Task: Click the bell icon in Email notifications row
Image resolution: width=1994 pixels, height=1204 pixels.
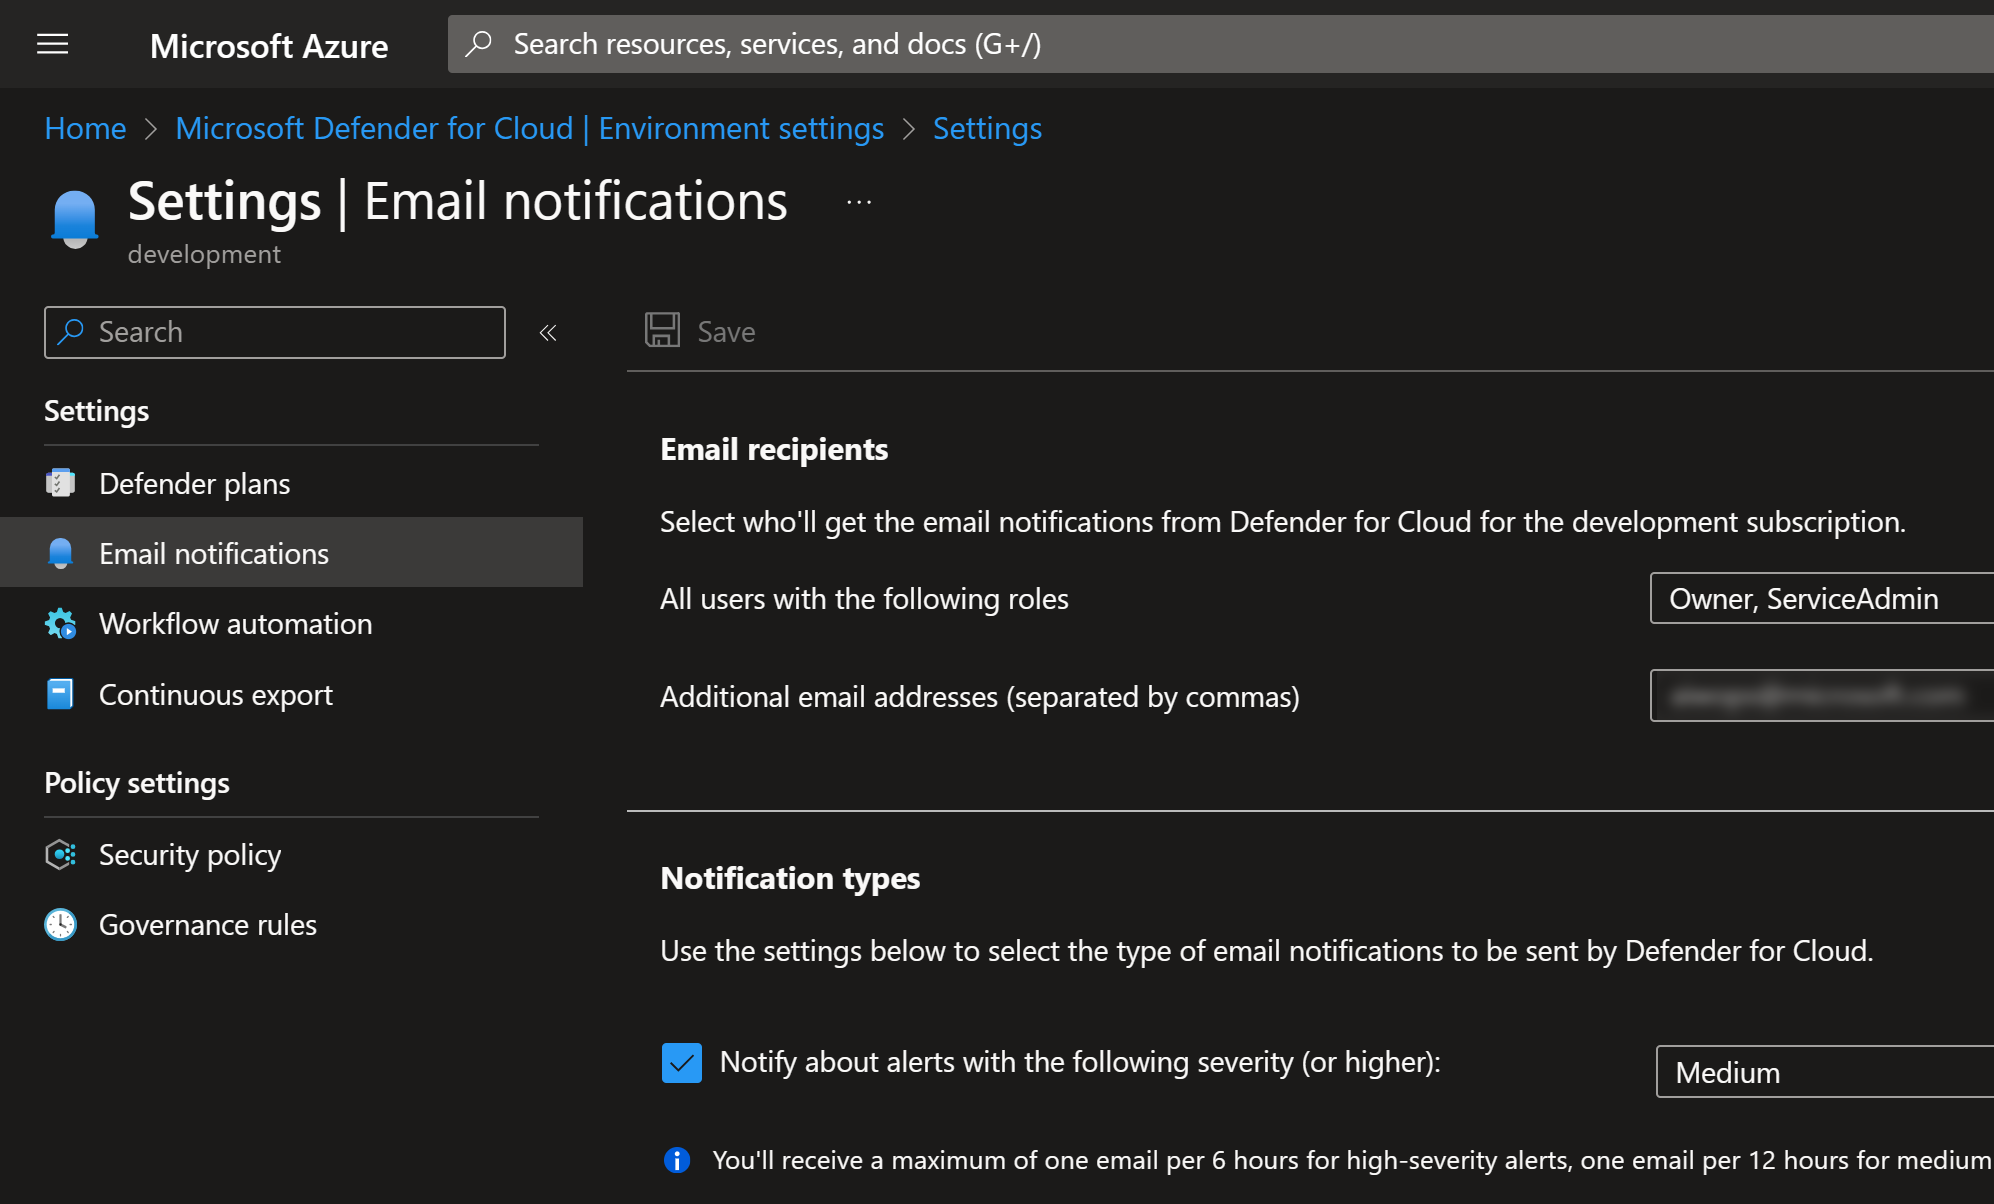Action: click(60, 553)
